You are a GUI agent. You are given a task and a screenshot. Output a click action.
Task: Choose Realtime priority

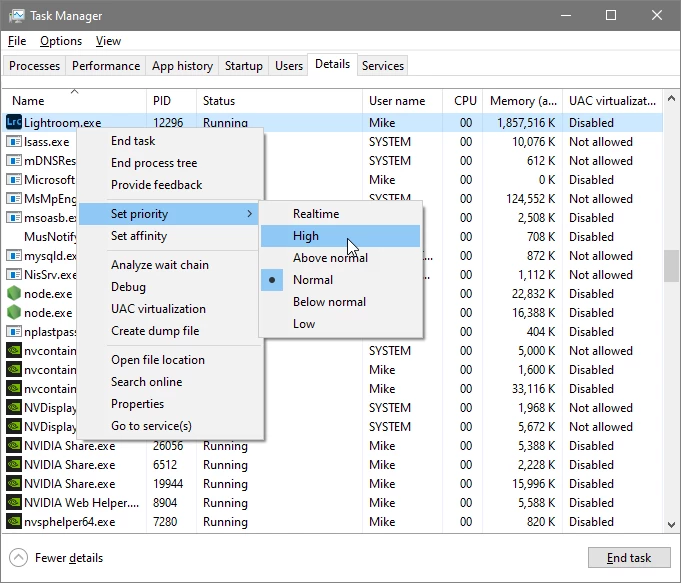point(340,214)
